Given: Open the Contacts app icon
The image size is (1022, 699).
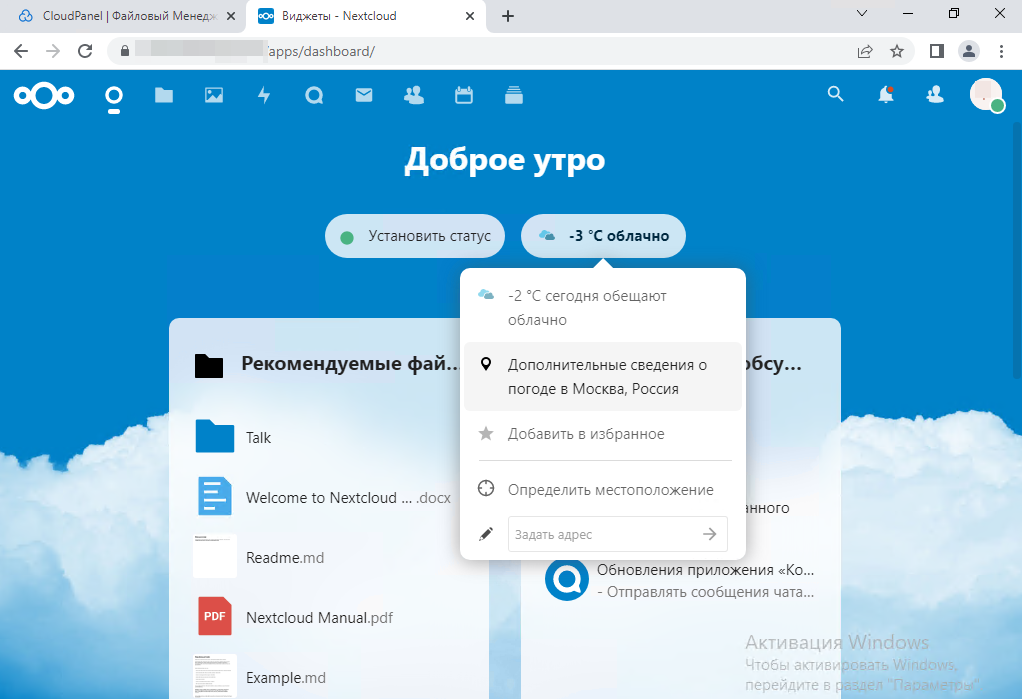Looking at the screenshot, I should point(413,95).
